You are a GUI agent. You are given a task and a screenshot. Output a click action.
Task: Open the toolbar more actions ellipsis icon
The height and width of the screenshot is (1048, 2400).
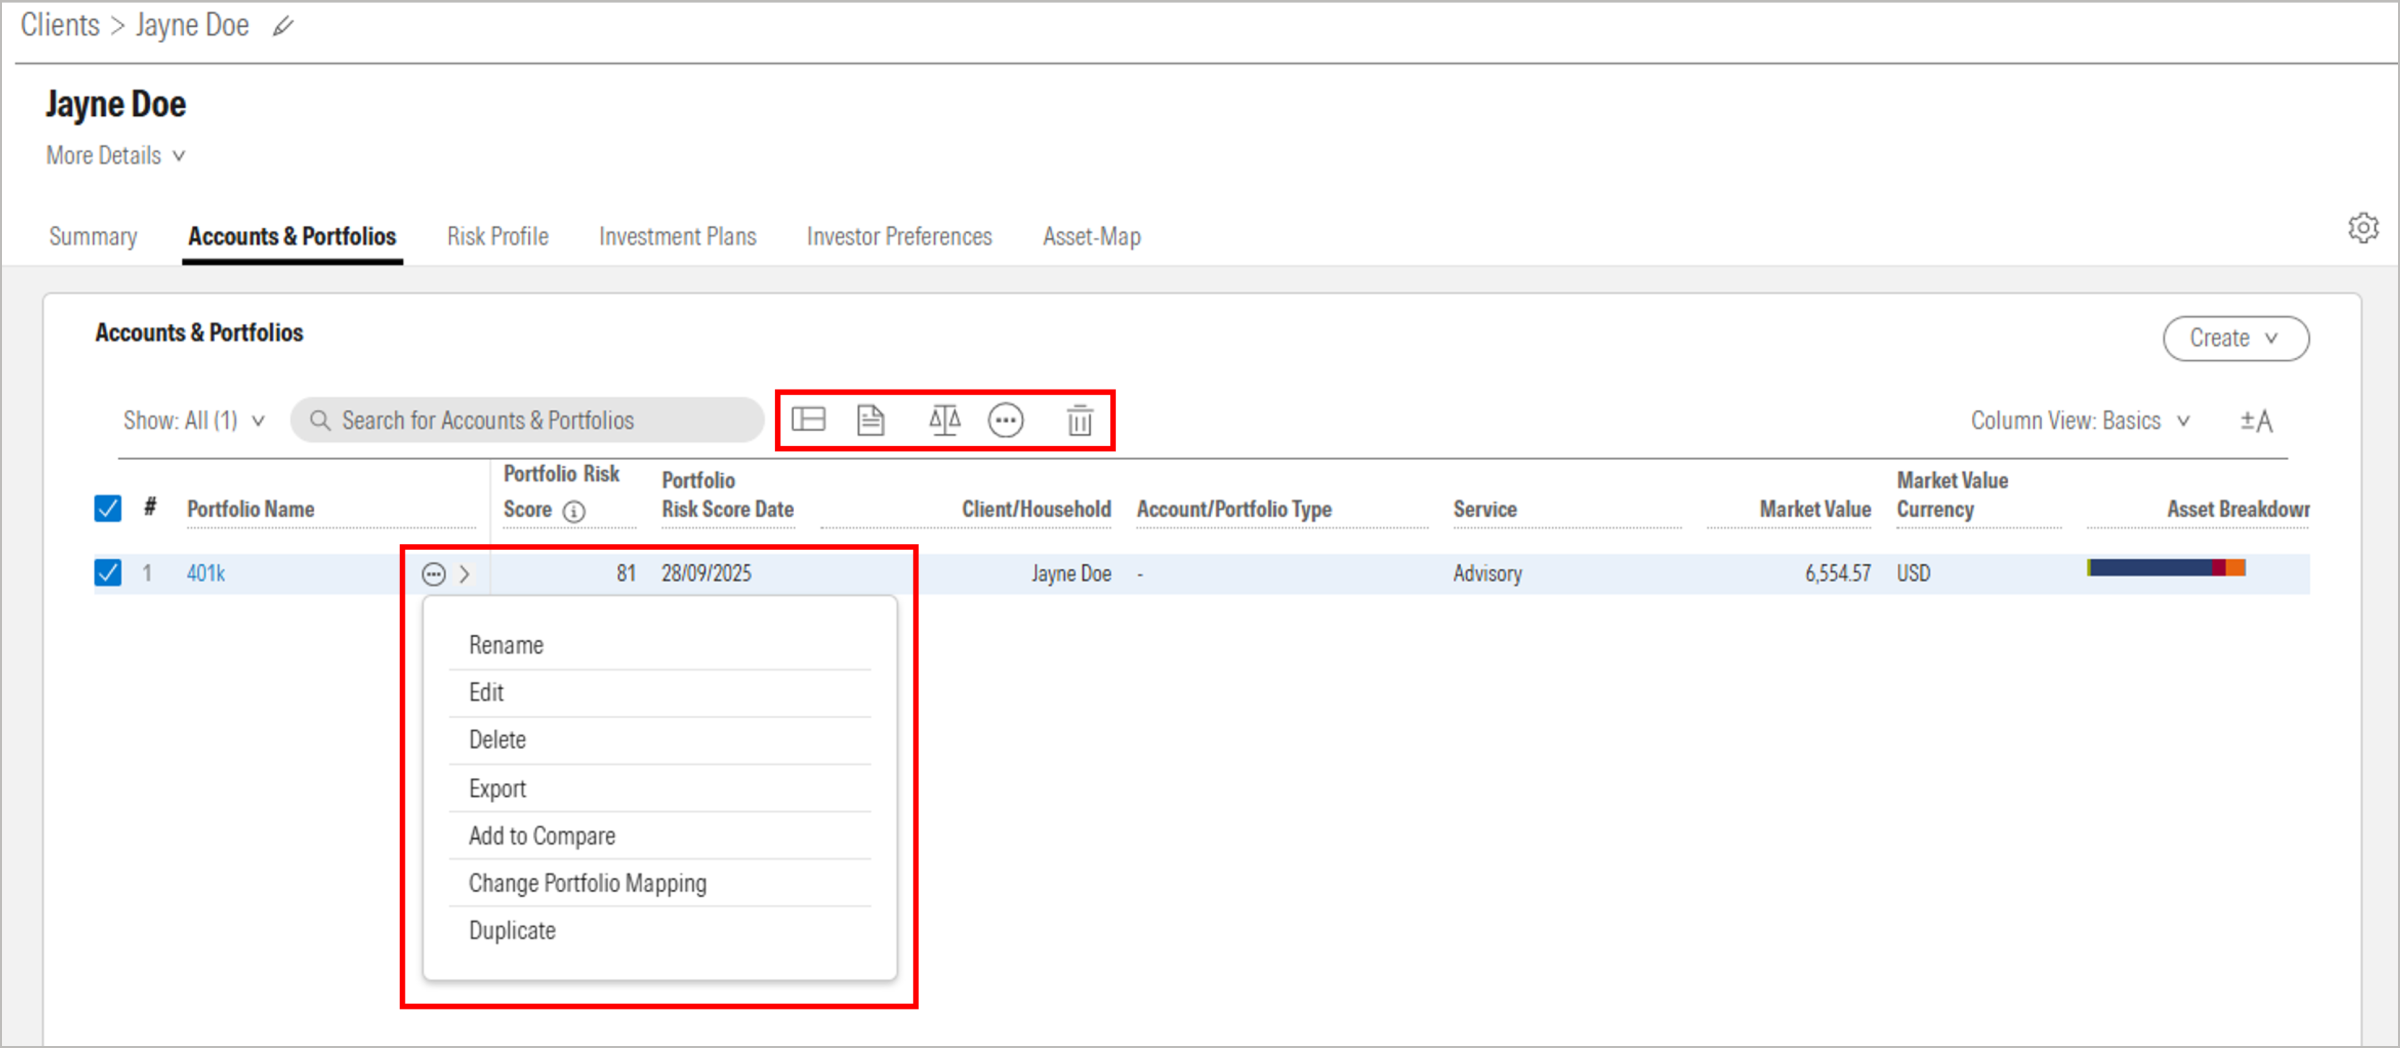click(x=1006, y=421)
